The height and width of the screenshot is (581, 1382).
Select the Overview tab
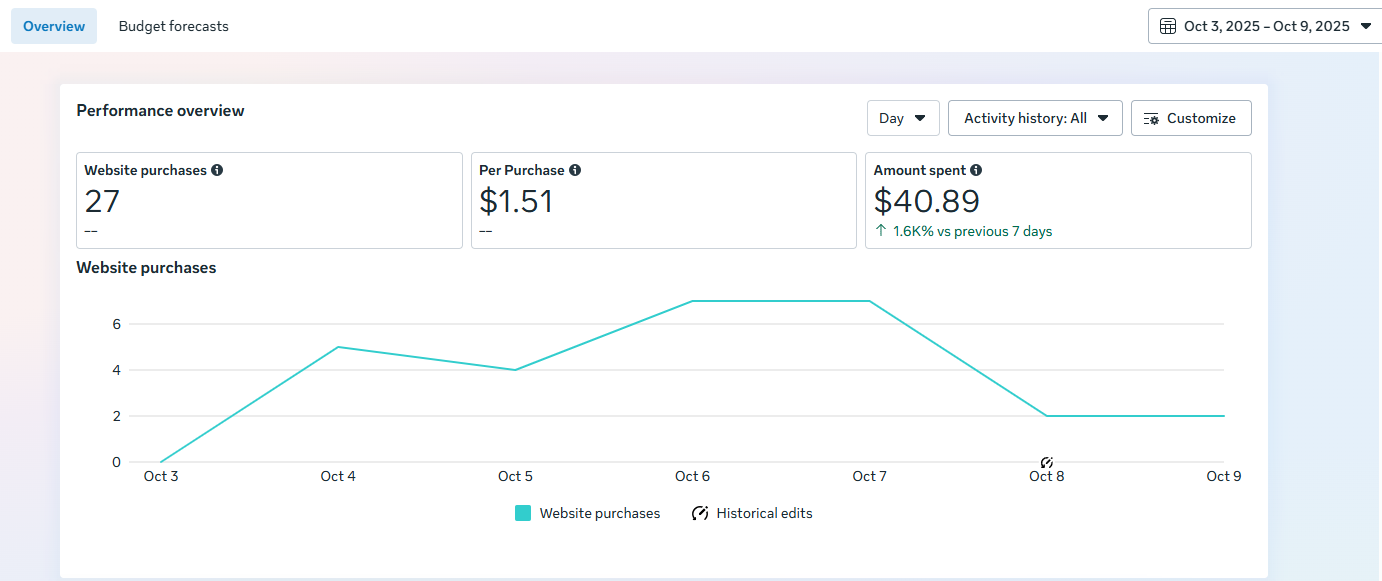(54, 26)
